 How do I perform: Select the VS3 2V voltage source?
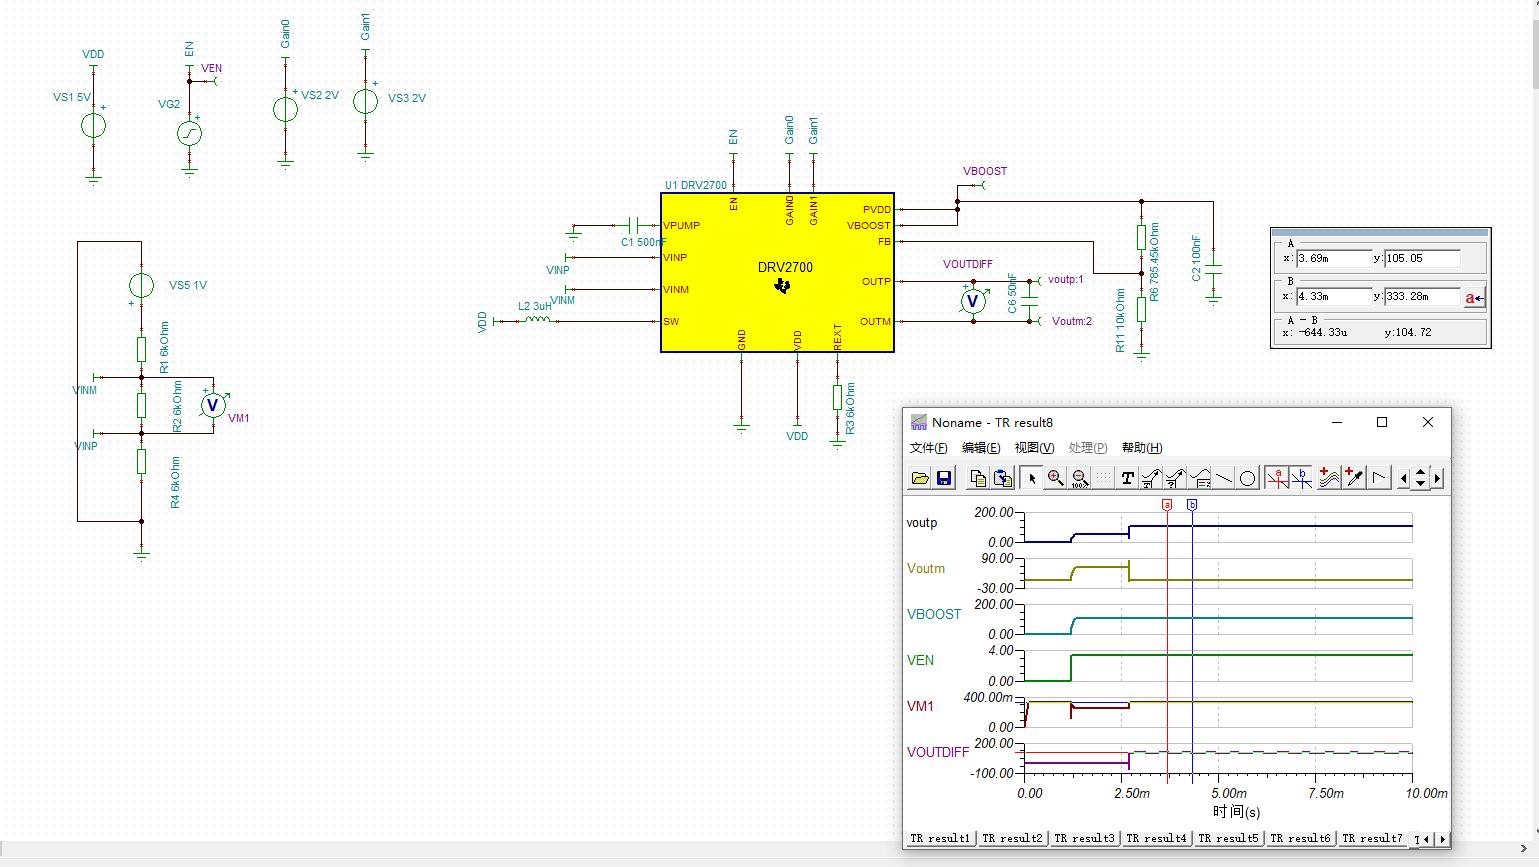[365, 101]
